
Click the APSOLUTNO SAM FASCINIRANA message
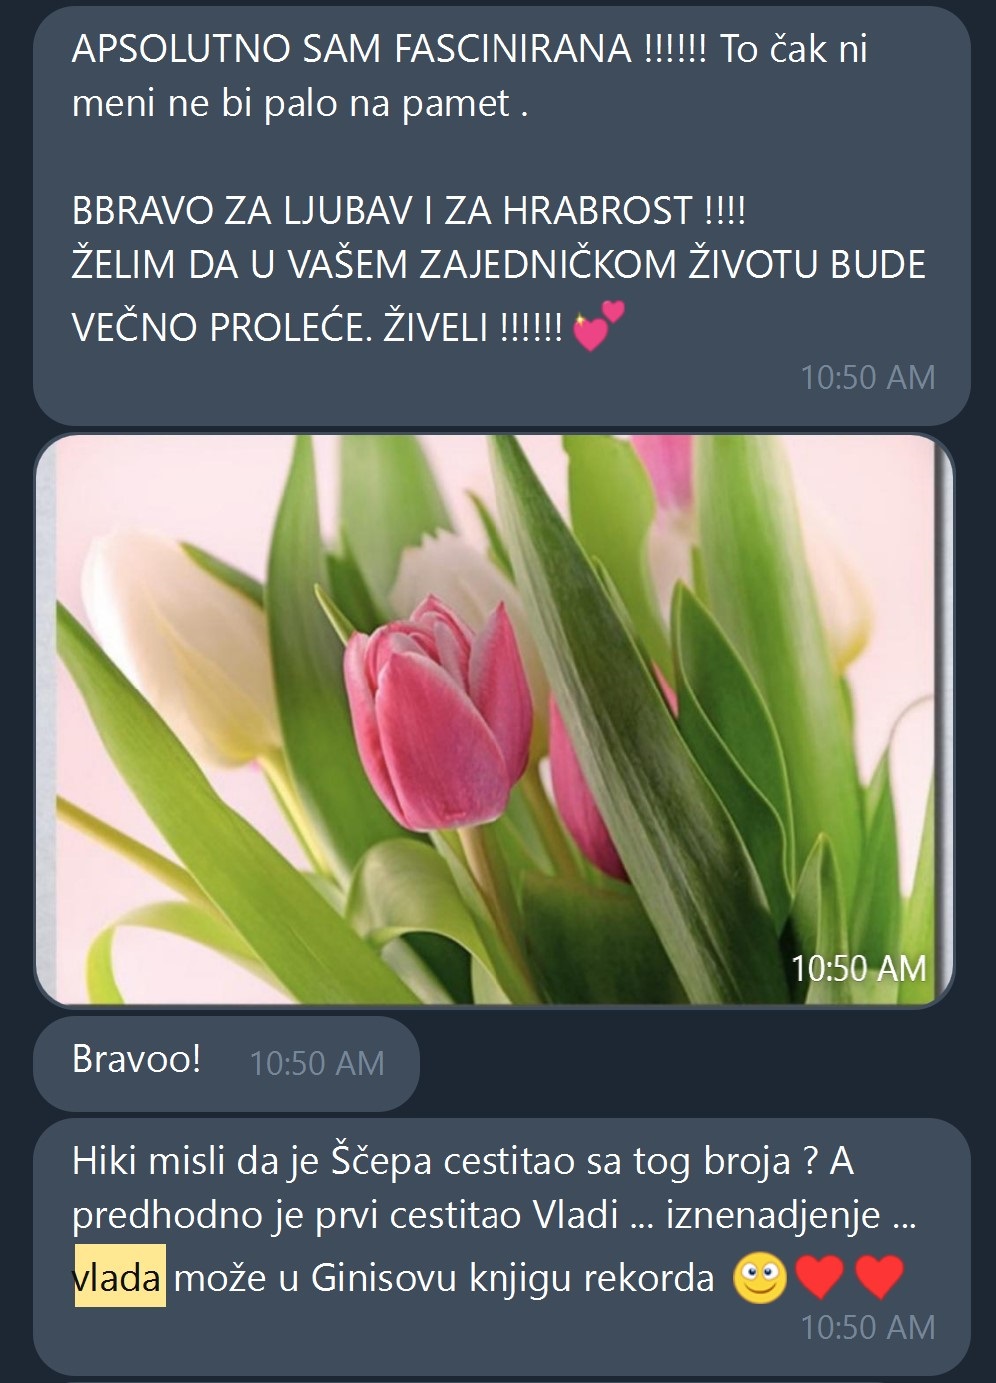coord(502,214)
